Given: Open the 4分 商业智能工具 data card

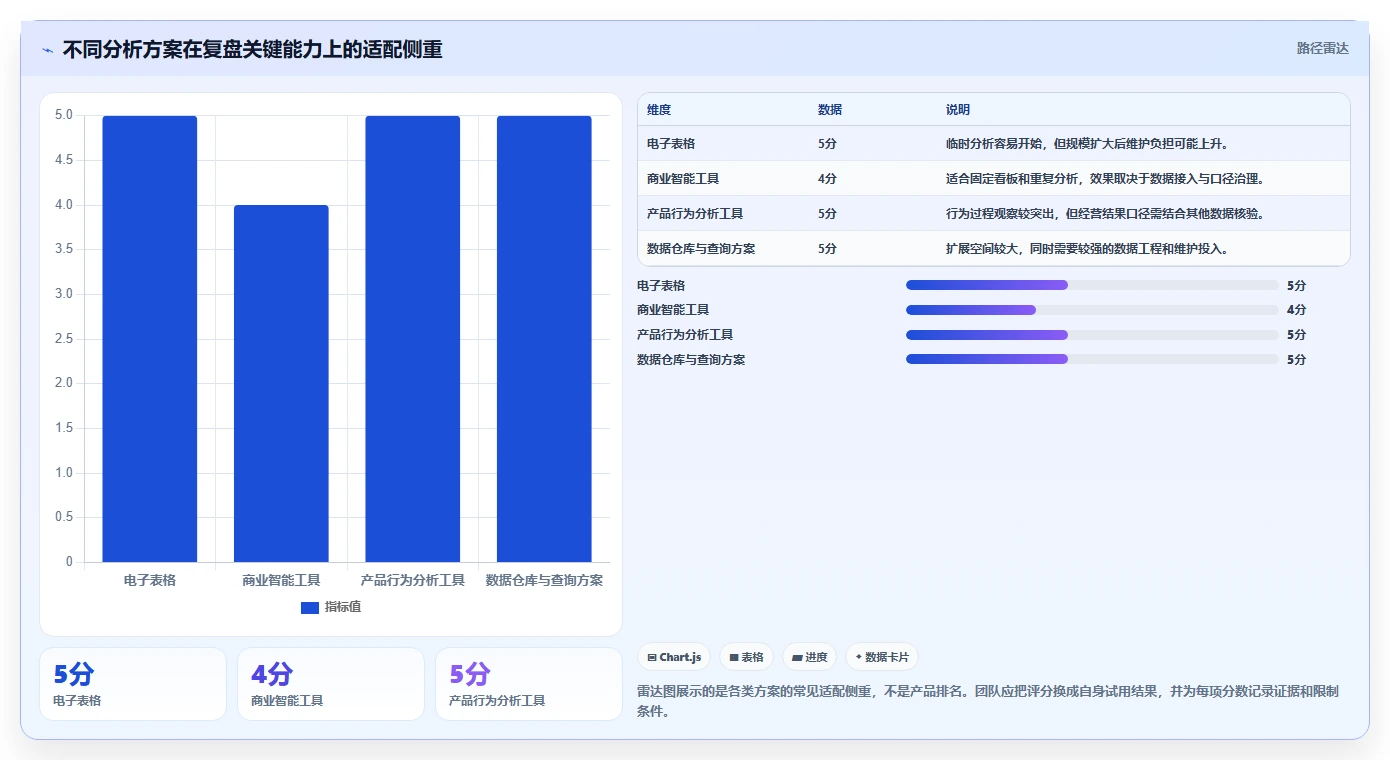Looking at the screenshot, I should [331, 684].
